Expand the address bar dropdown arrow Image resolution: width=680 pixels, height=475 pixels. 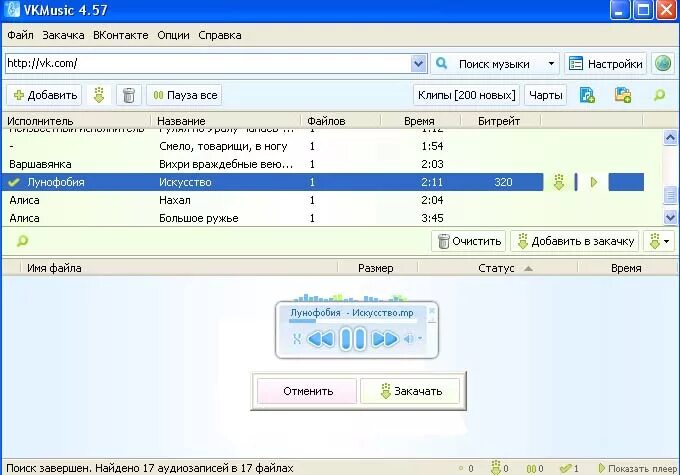click(x=418, y=64)
